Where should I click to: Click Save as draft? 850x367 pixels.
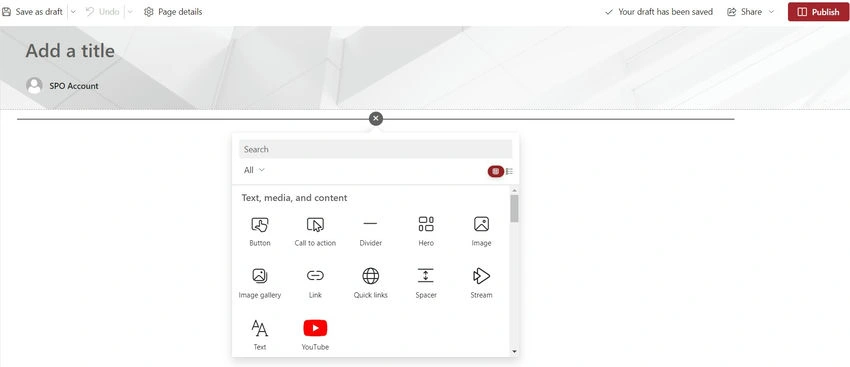pos(33,11)
